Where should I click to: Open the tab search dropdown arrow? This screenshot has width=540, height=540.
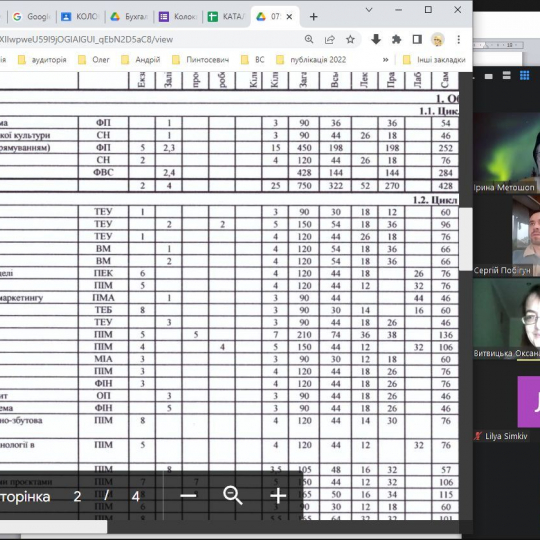click(x=369, y=10)
